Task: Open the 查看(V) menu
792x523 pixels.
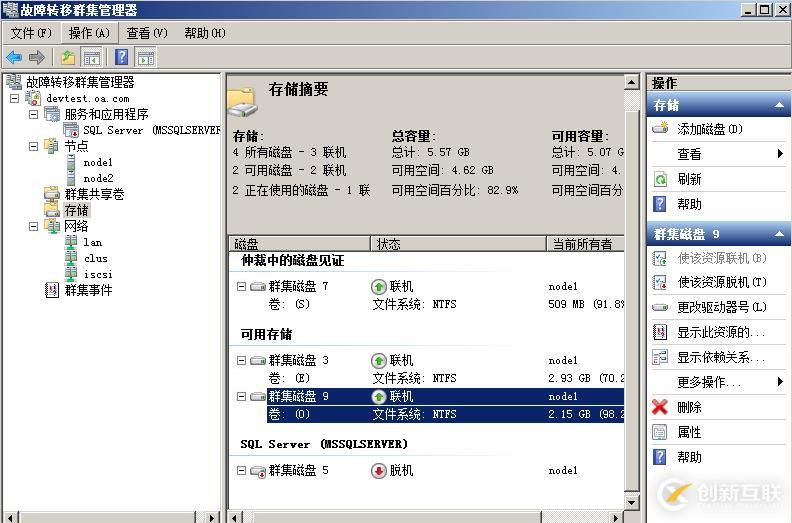Action: click(146, 33)
